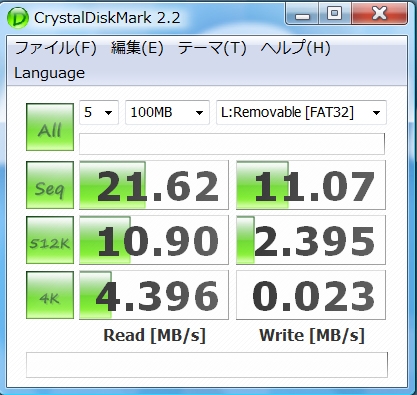
Task: Click the 4K read result 4.396
Action: tap(154, 295)
